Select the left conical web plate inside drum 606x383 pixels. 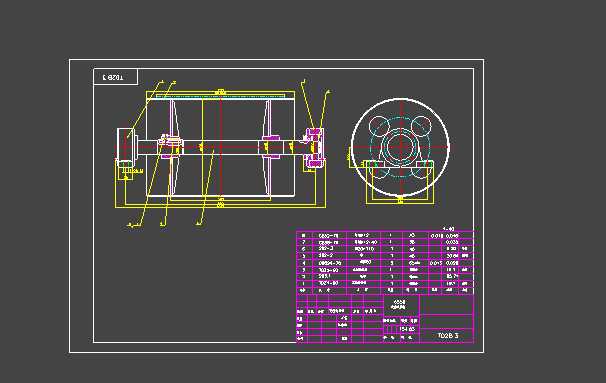click(173, 147)
